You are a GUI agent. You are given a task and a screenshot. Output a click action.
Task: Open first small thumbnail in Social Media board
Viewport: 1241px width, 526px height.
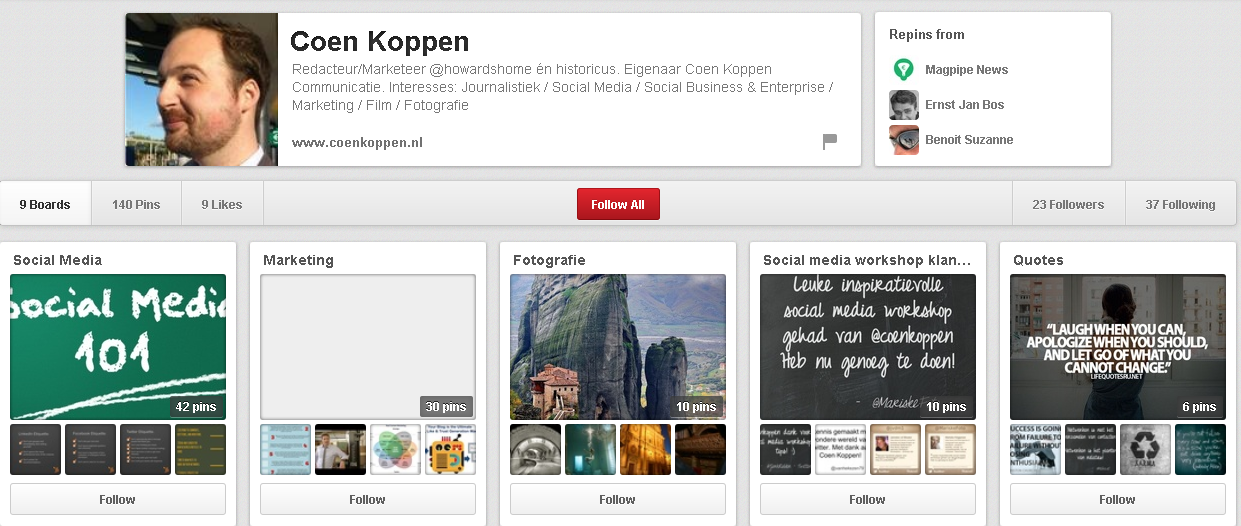(35, 449)
